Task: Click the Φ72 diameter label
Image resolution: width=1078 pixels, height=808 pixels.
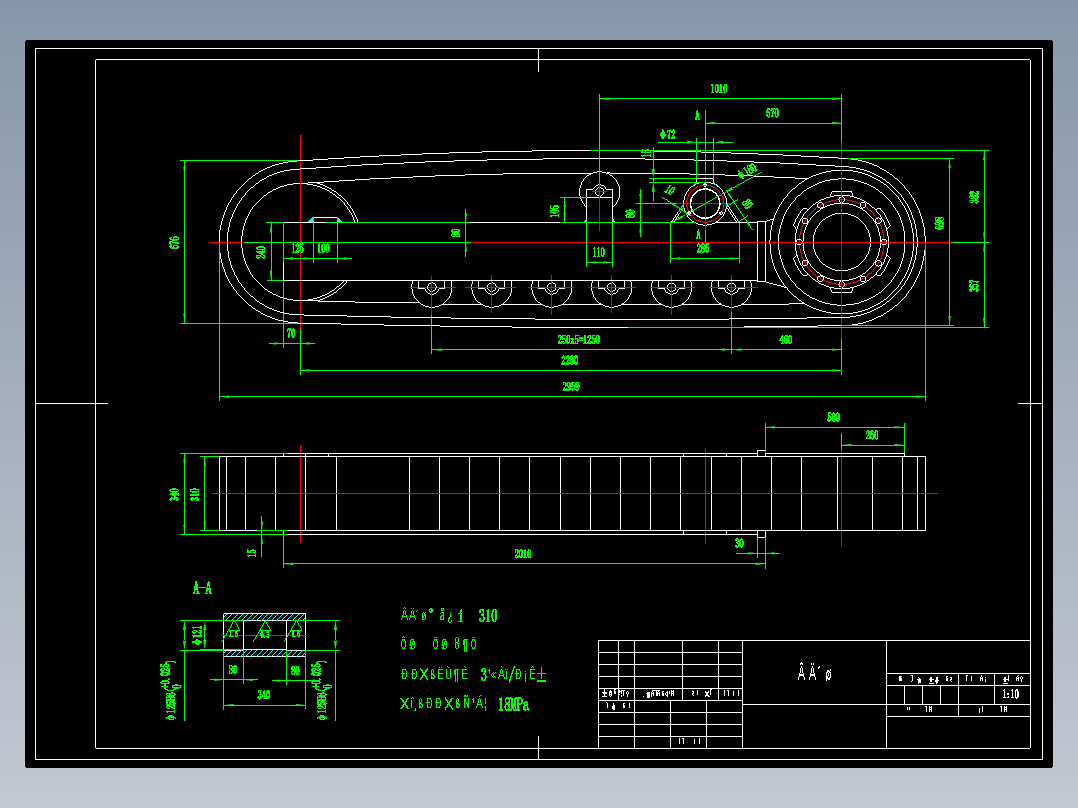Action: [668, 135]
